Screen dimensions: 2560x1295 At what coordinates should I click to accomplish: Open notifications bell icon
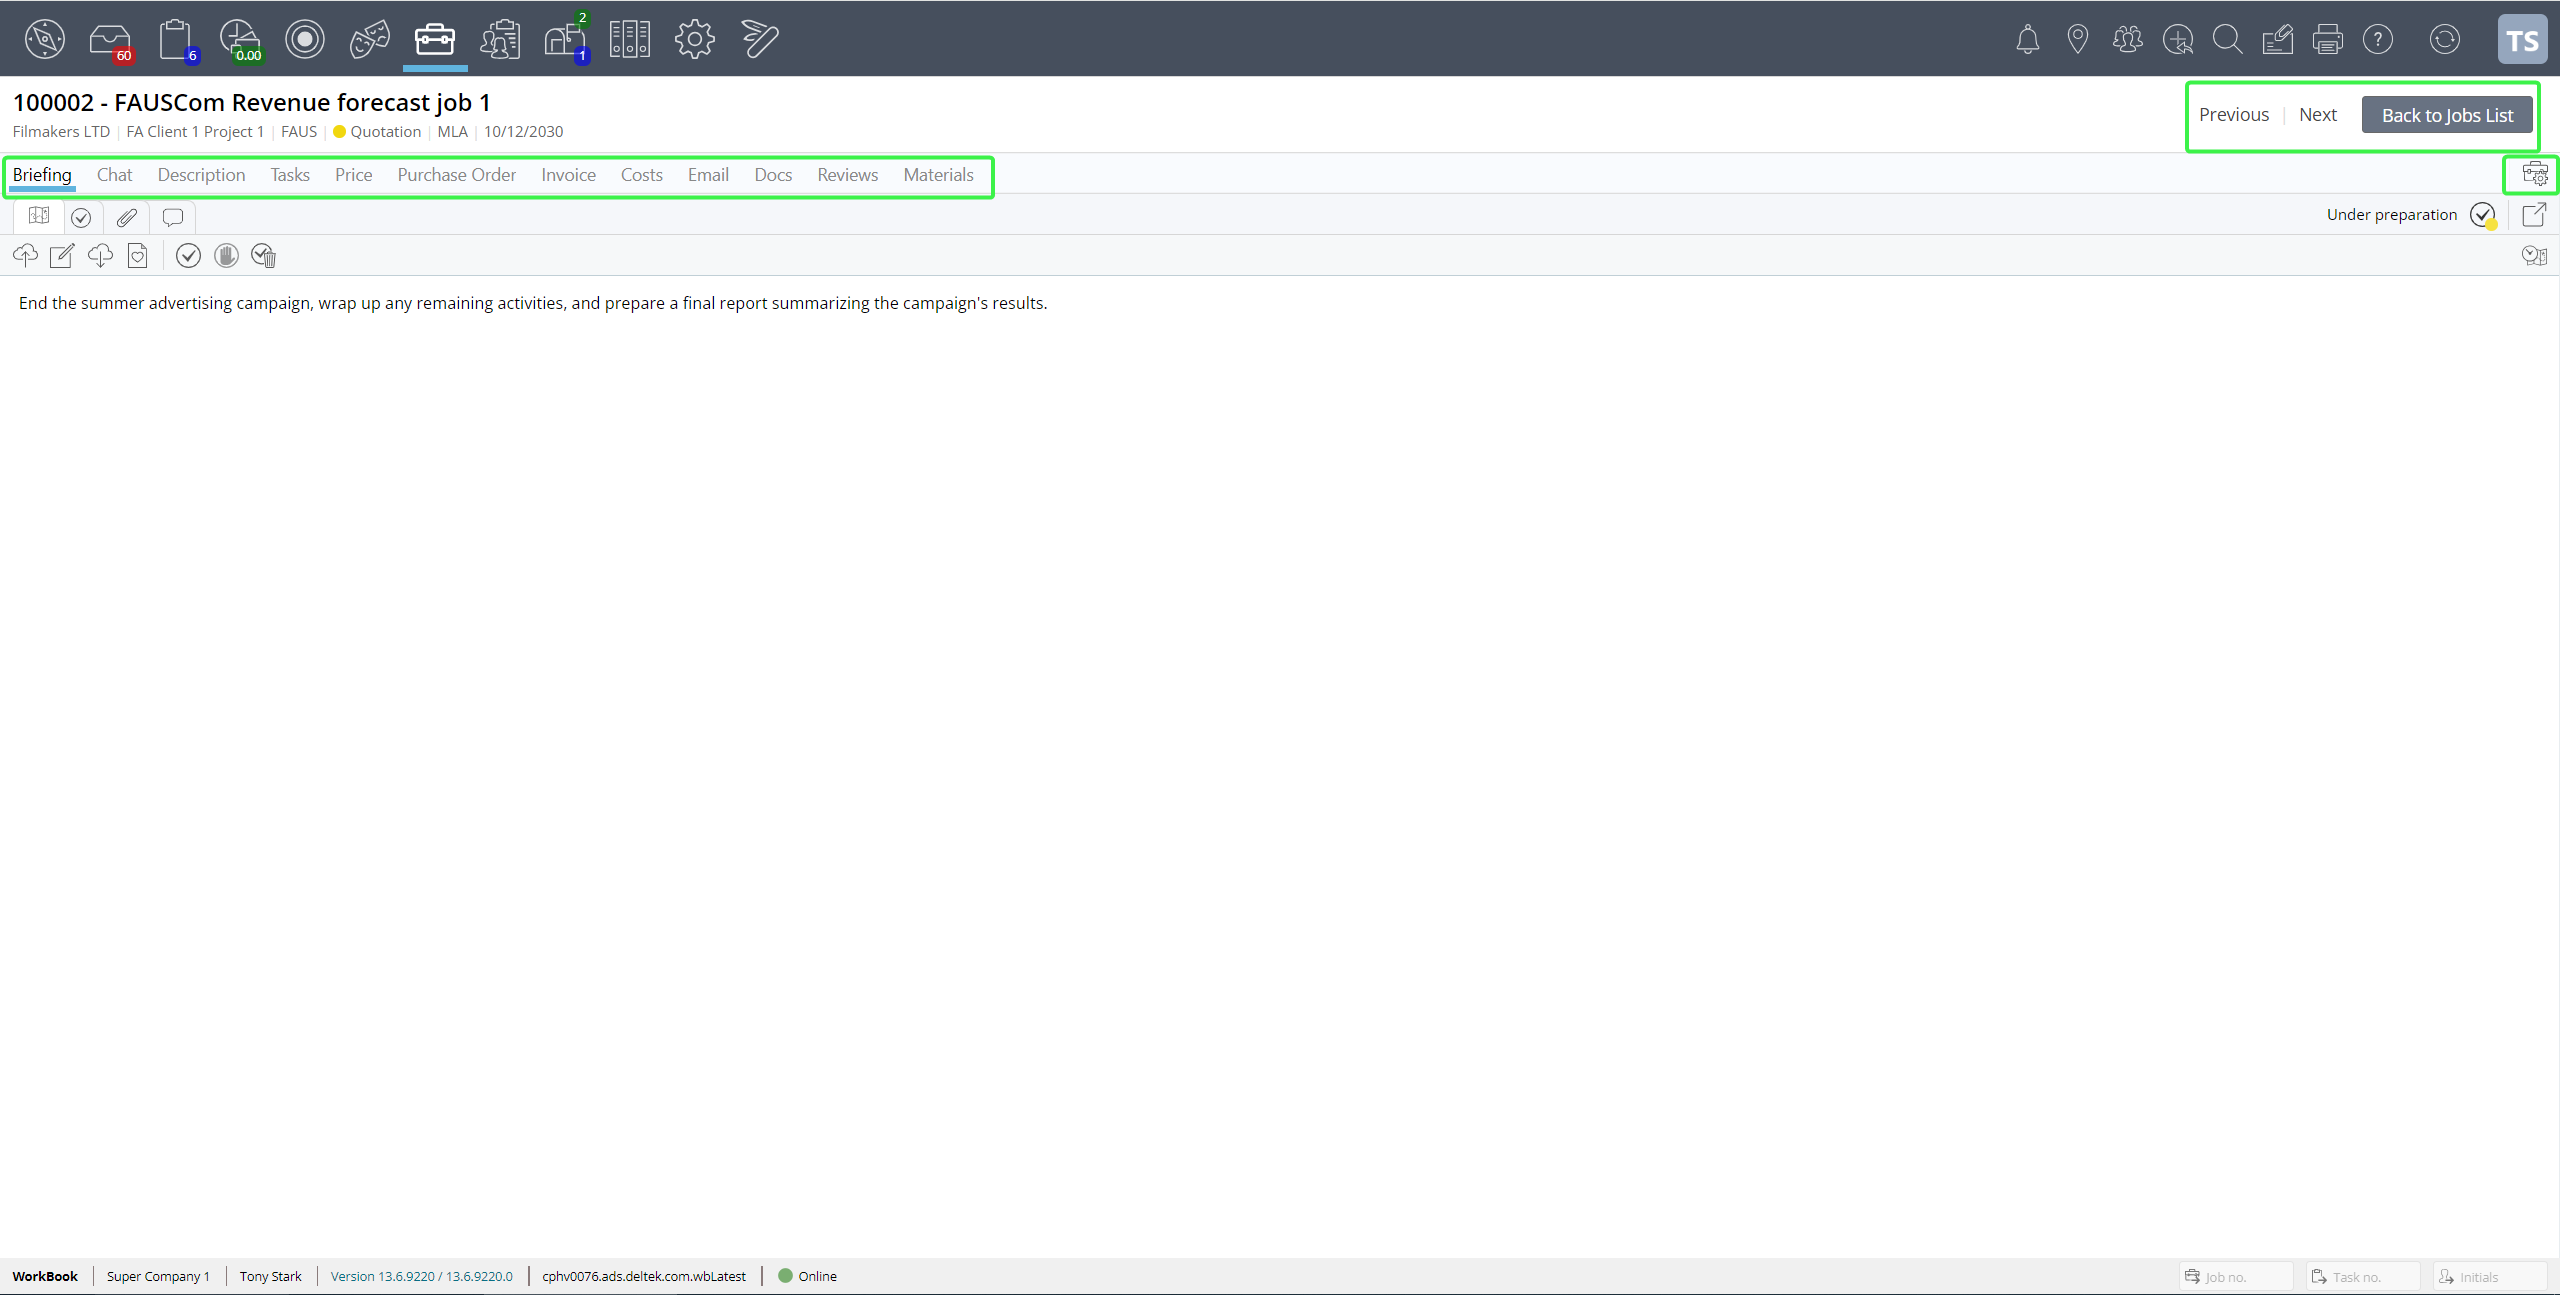2028,39
